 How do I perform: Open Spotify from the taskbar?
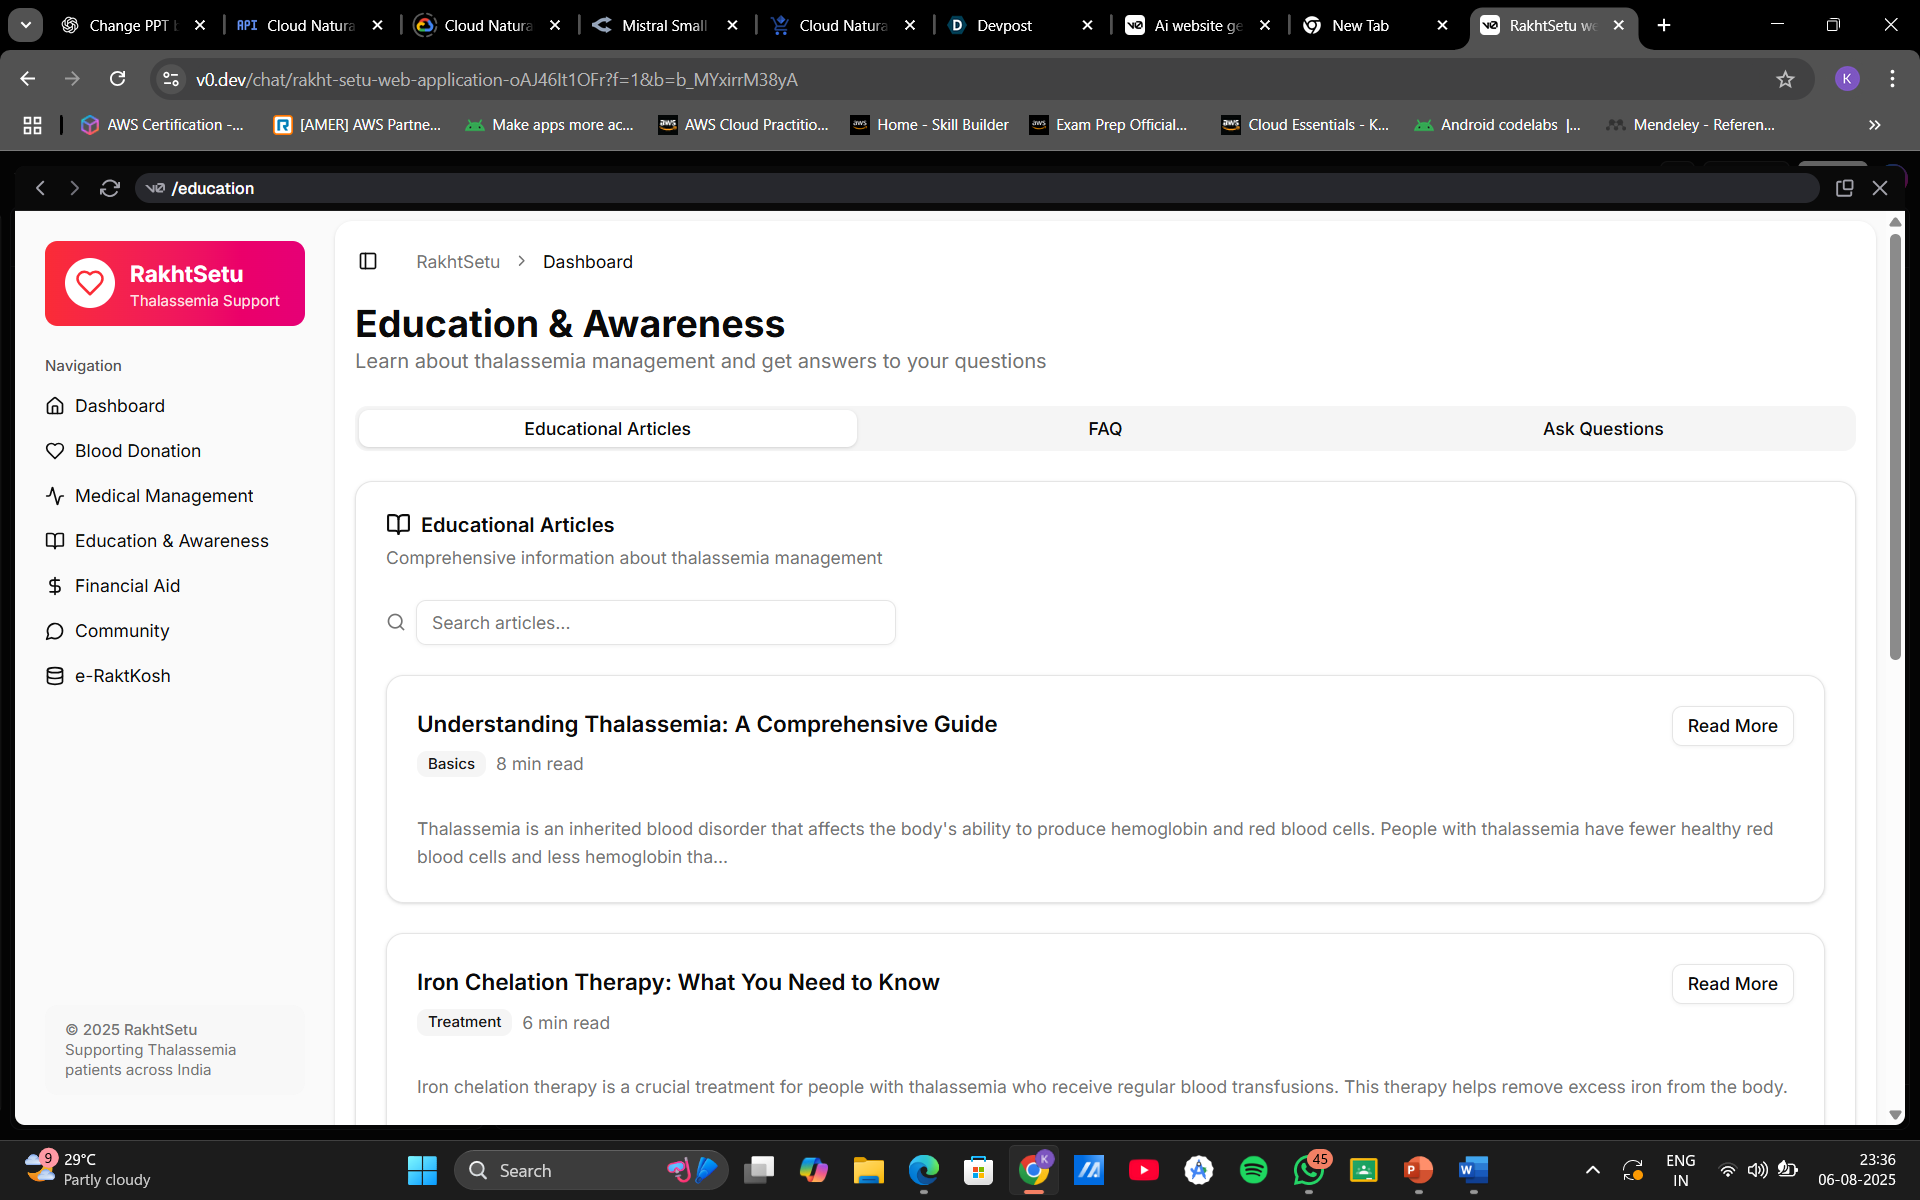click(1253, 1169)
